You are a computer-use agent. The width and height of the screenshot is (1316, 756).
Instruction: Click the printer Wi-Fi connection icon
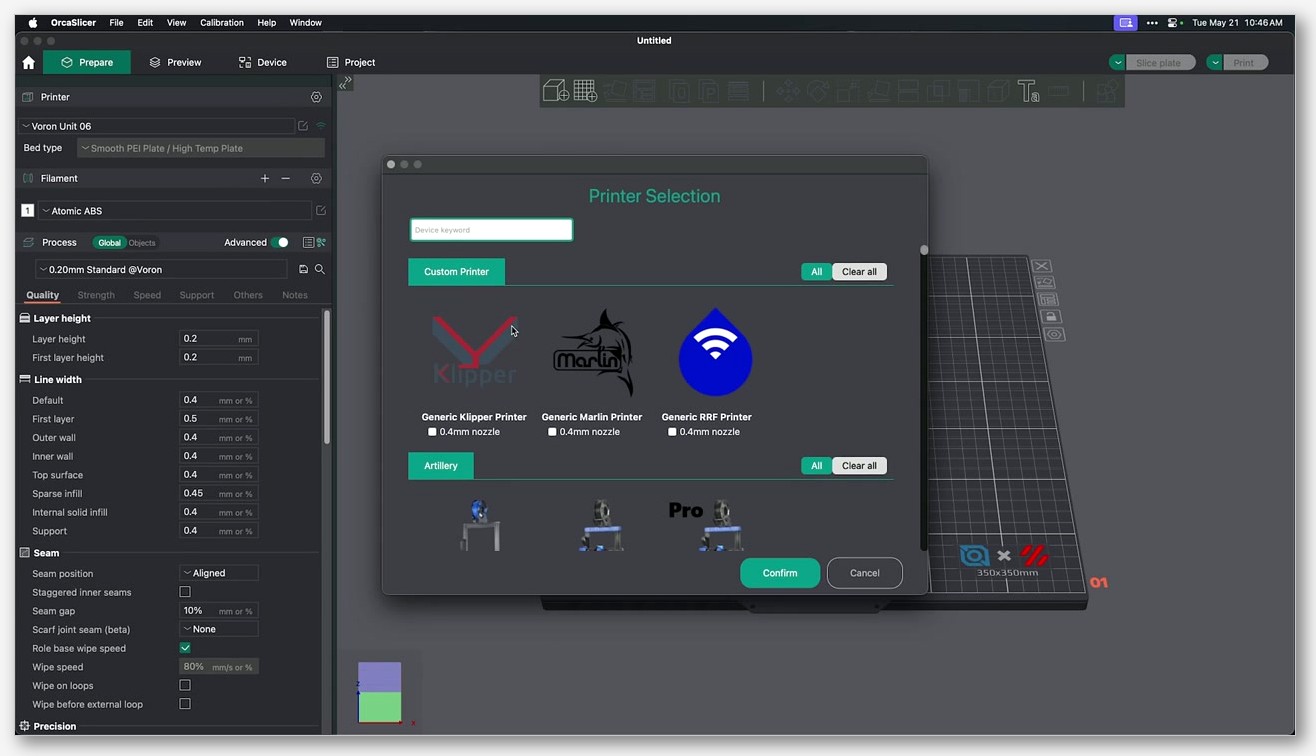pyautogui.click(x=321, y=126)
